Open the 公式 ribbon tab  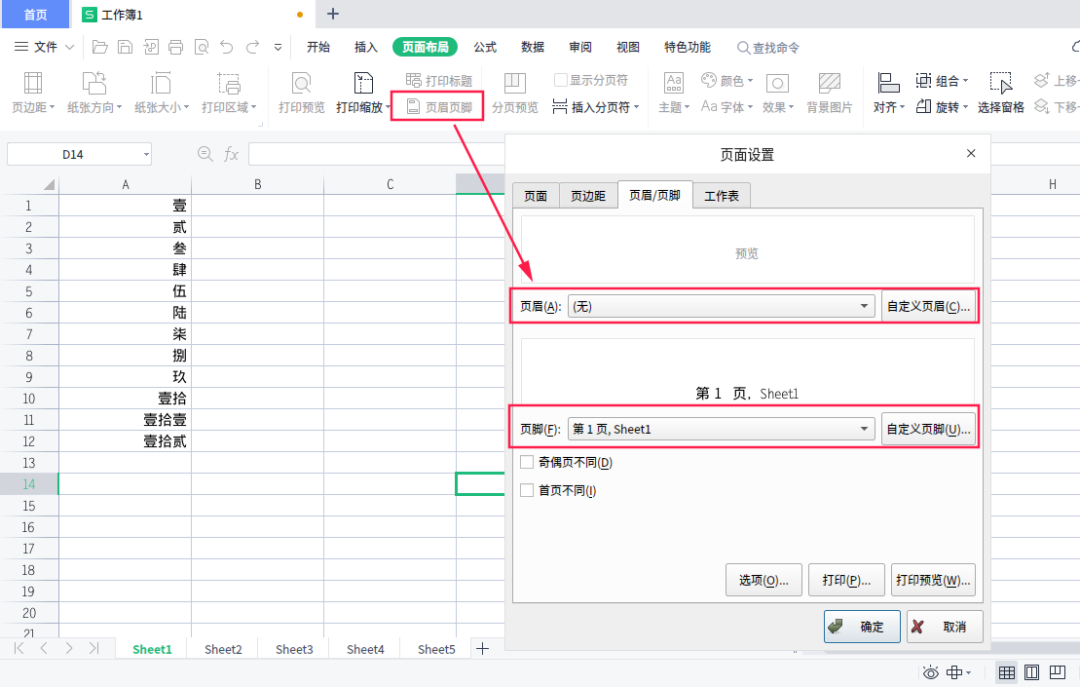tap(485, 47)
